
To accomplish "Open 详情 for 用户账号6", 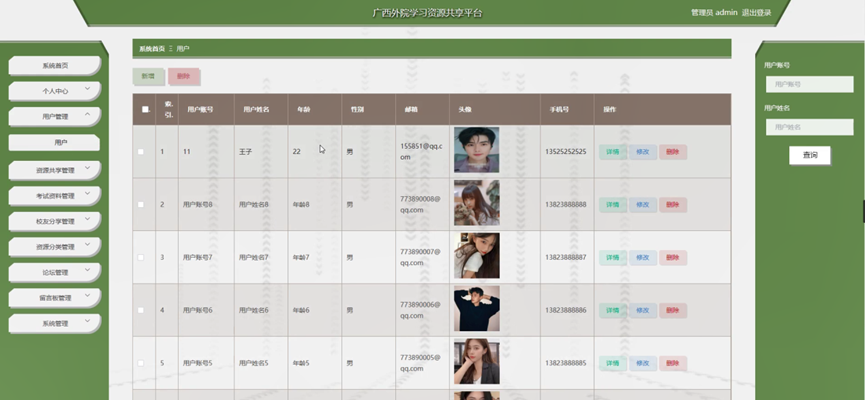I will [x=612, y=311].
